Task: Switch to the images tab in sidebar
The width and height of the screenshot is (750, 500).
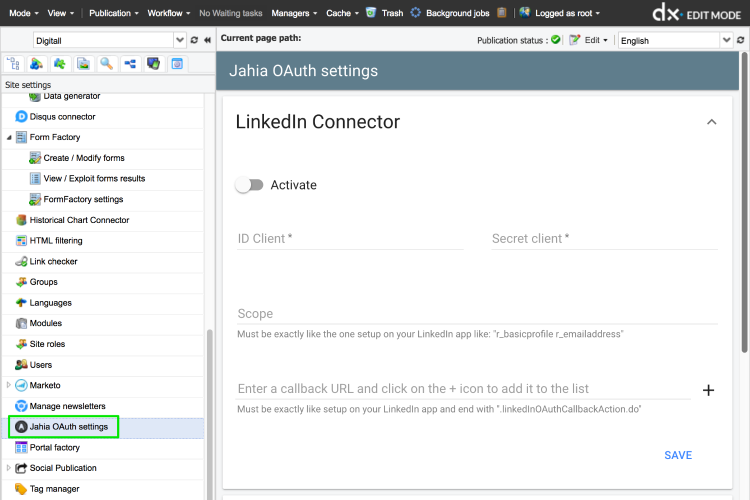Action: (x=83, y=64)
